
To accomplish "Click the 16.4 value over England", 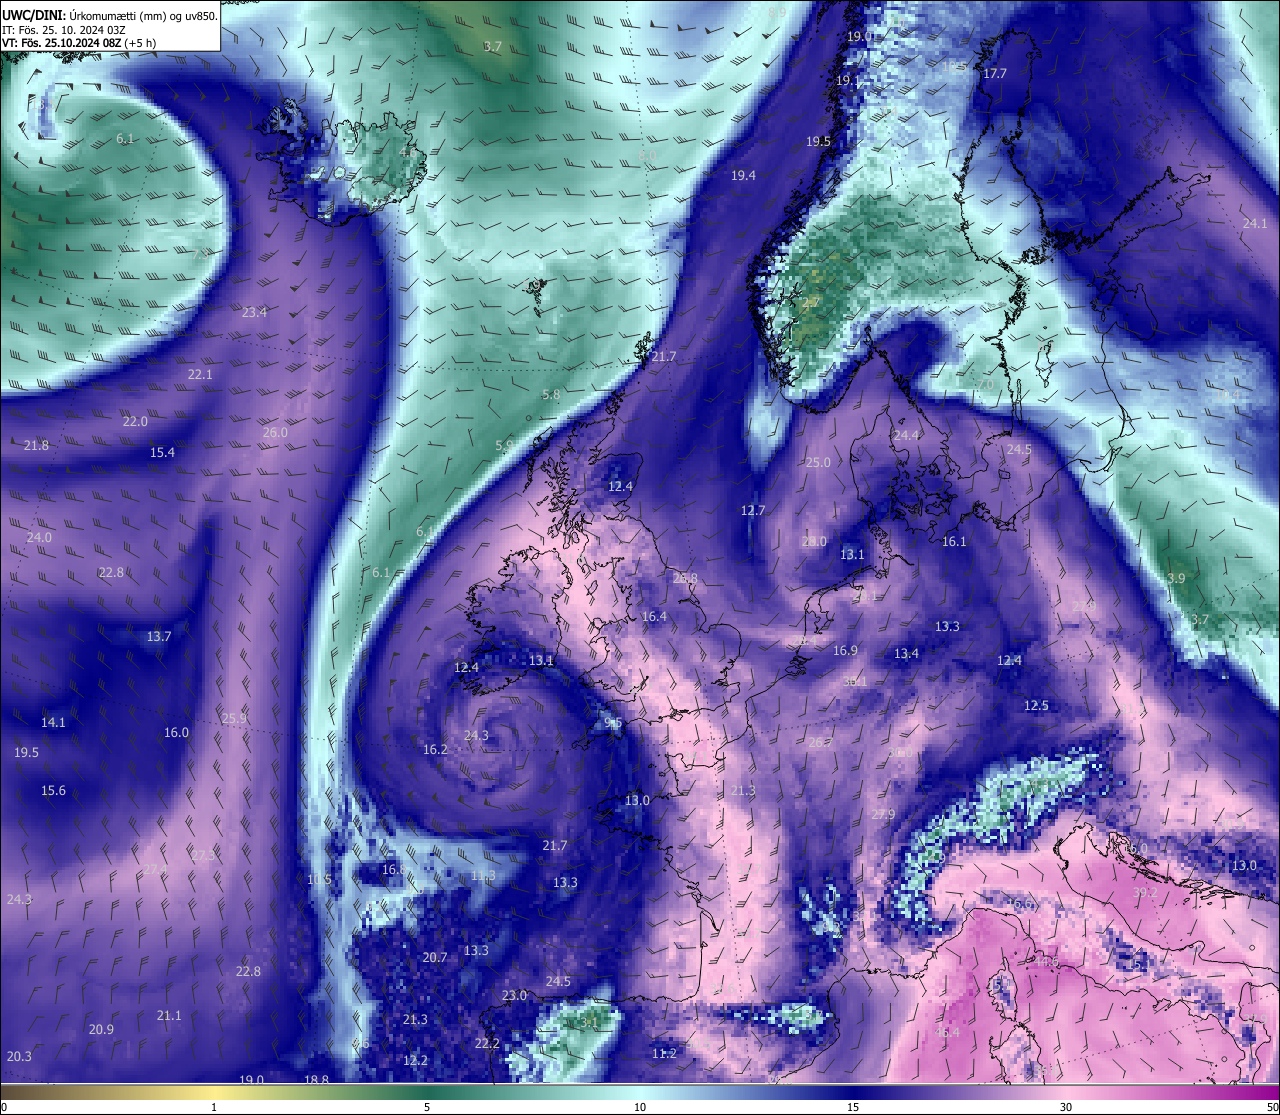I will click(x=654, y=616).
